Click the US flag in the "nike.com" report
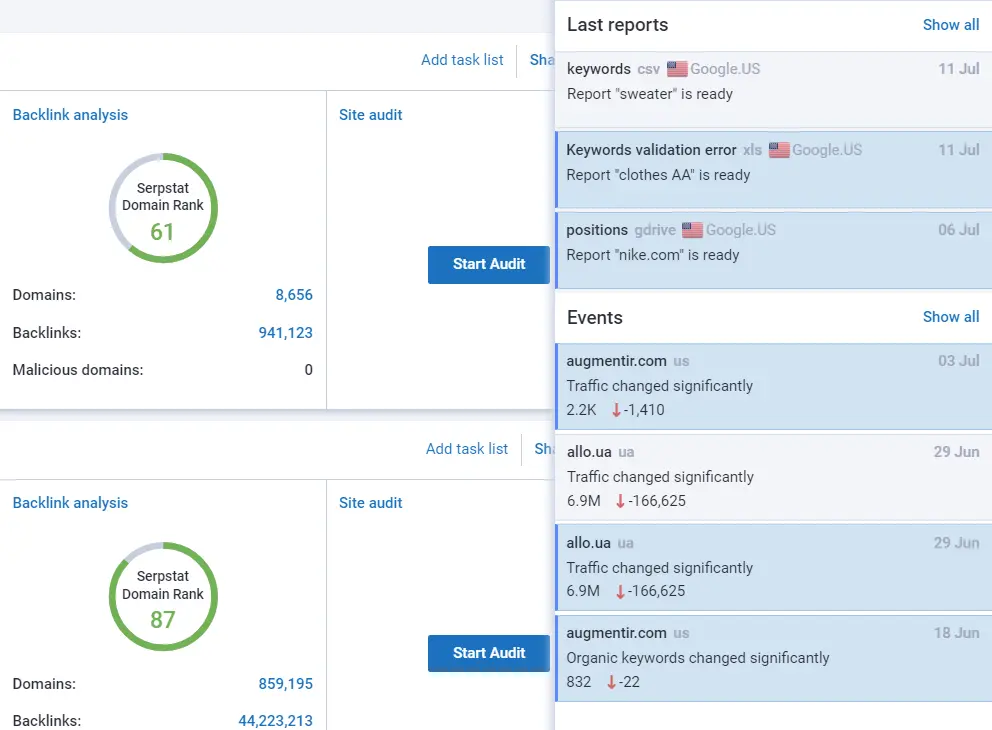The image size is (992, 730). pyautogui.click(x=692, y=230)
